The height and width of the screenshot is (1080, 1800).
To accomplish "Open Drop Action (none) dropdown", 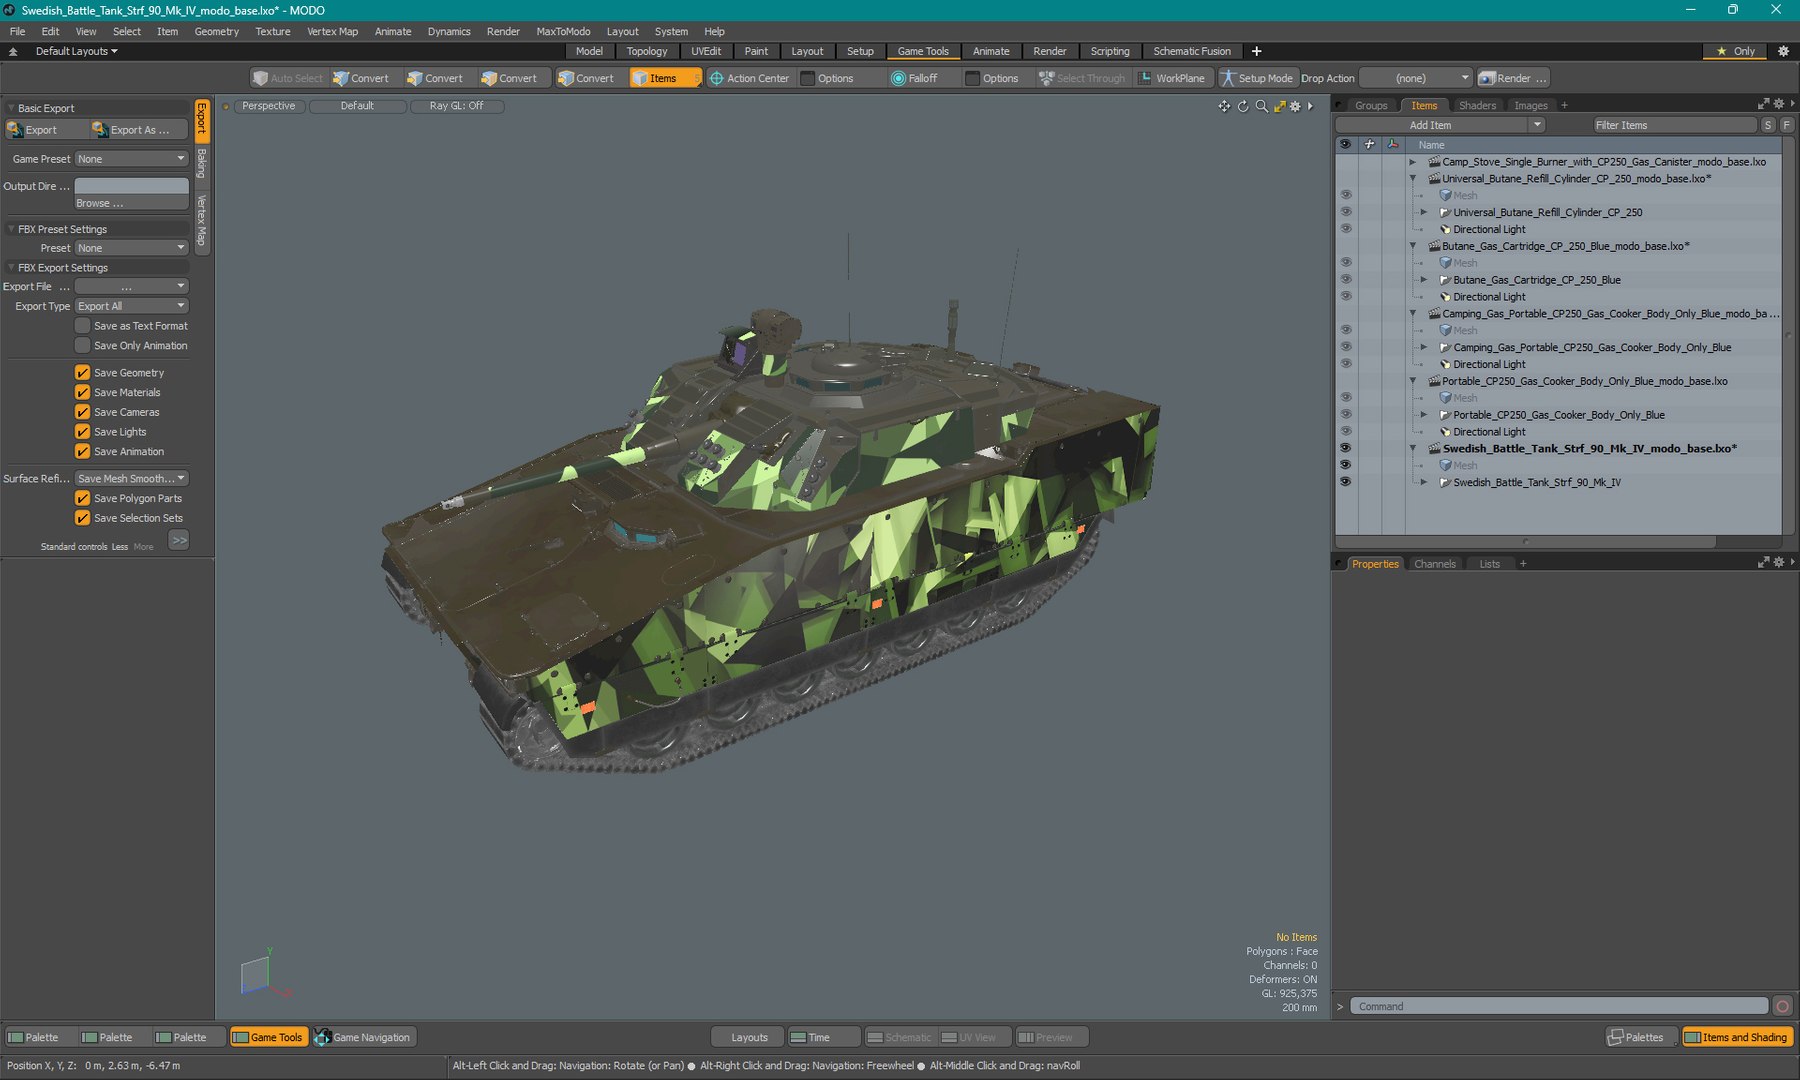I will coord(1416,78).
